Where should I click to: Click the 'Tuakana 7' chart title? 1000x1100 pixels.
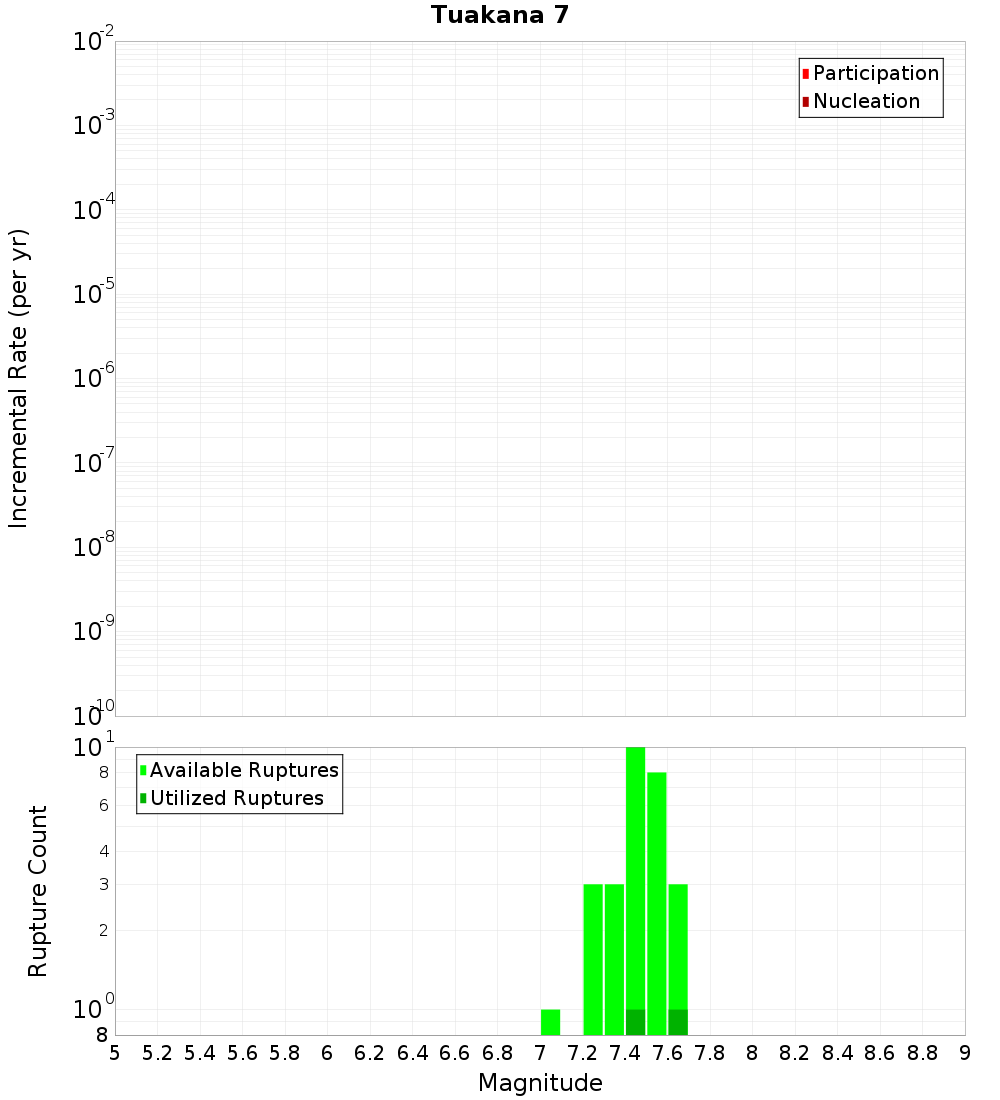point(500,15)
